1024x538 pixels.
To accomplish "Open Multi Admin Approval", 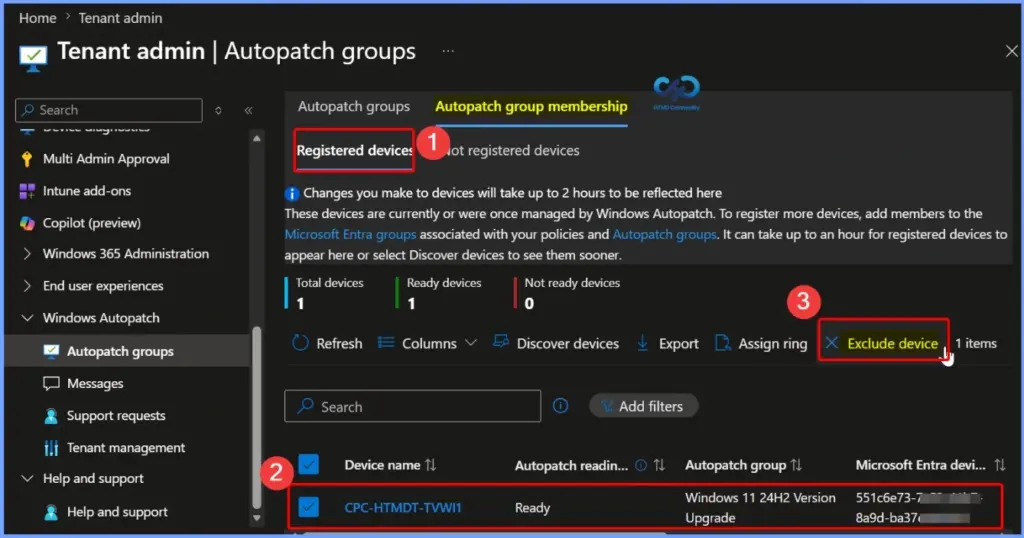I will click(x=106, y=159).
